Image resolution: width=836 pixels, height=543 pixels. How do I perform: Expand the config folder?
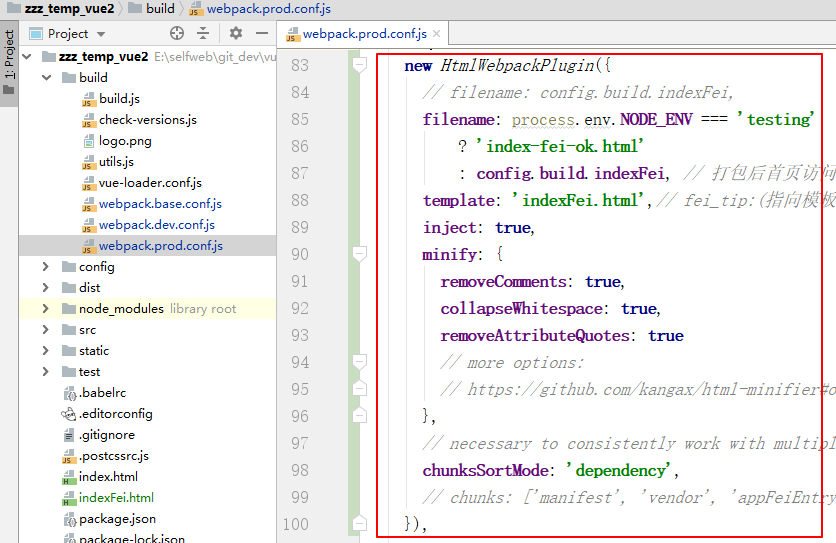(x=46, y=267)
